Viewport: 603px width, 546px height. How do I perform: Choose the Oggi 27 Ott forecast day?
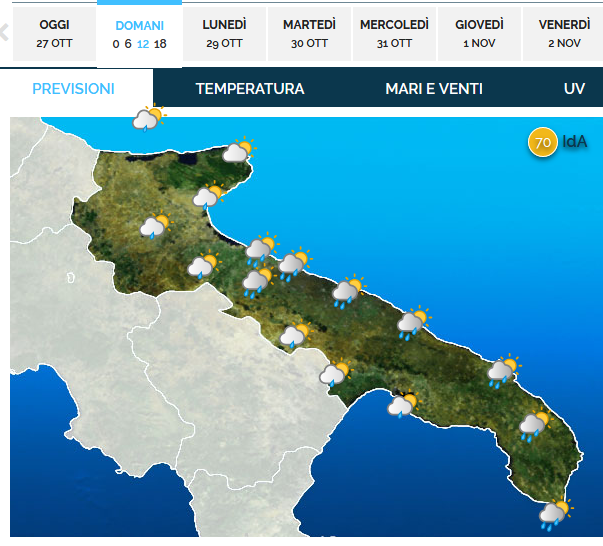pos(54,34)
